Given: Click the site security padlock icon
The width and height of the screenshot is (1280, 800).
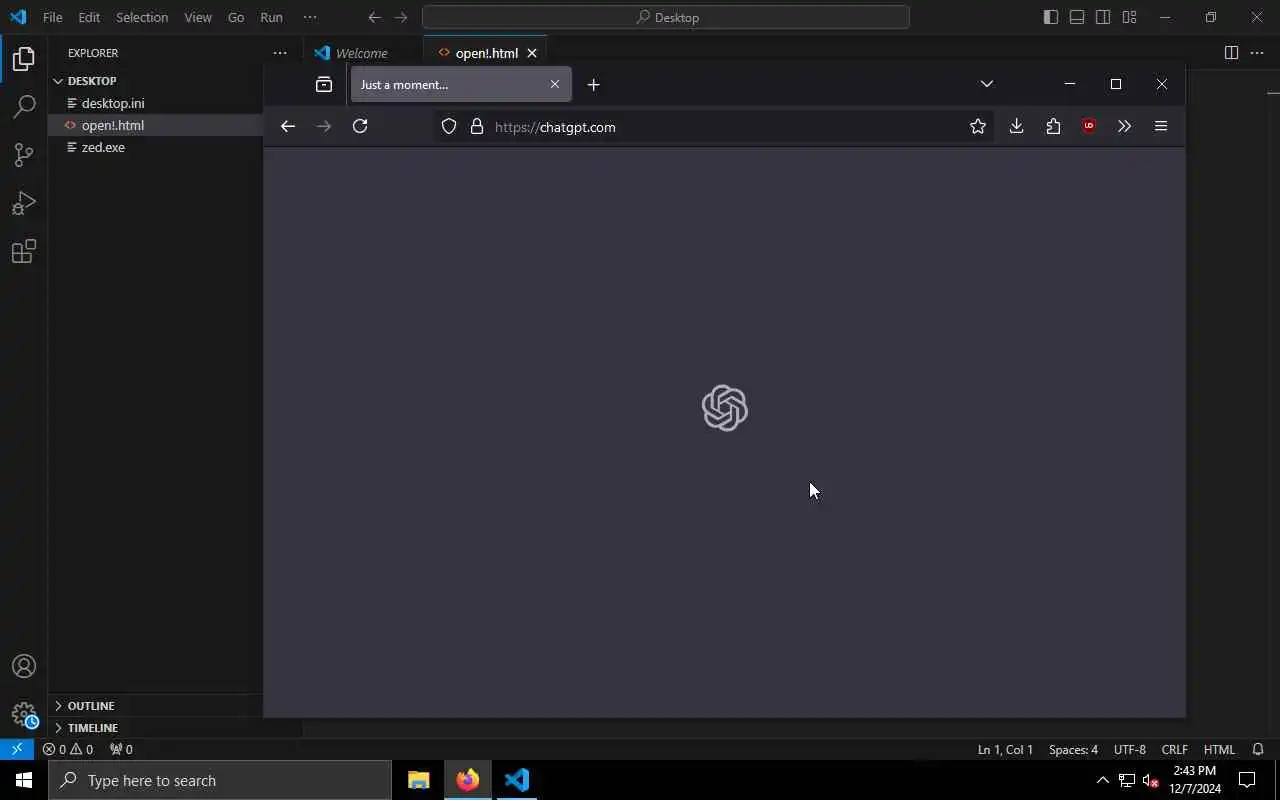Looking at the screenshot, I should click(477, 127).
